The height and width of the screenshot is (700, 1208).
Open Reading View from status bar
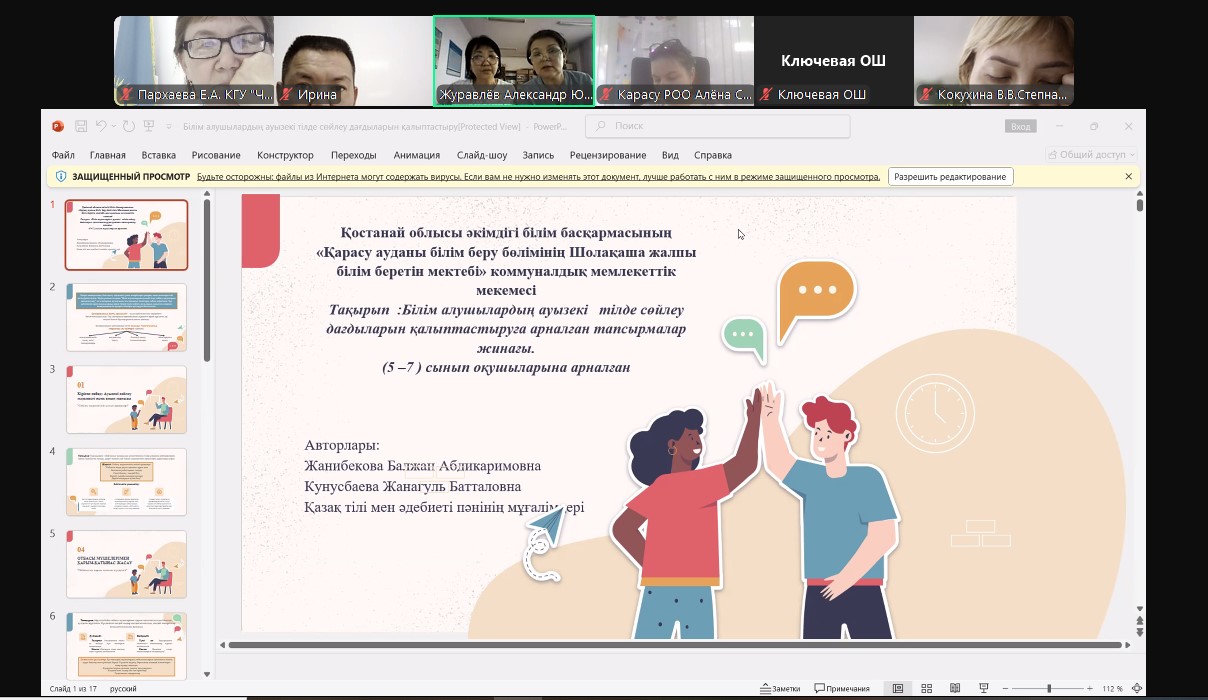956,688
